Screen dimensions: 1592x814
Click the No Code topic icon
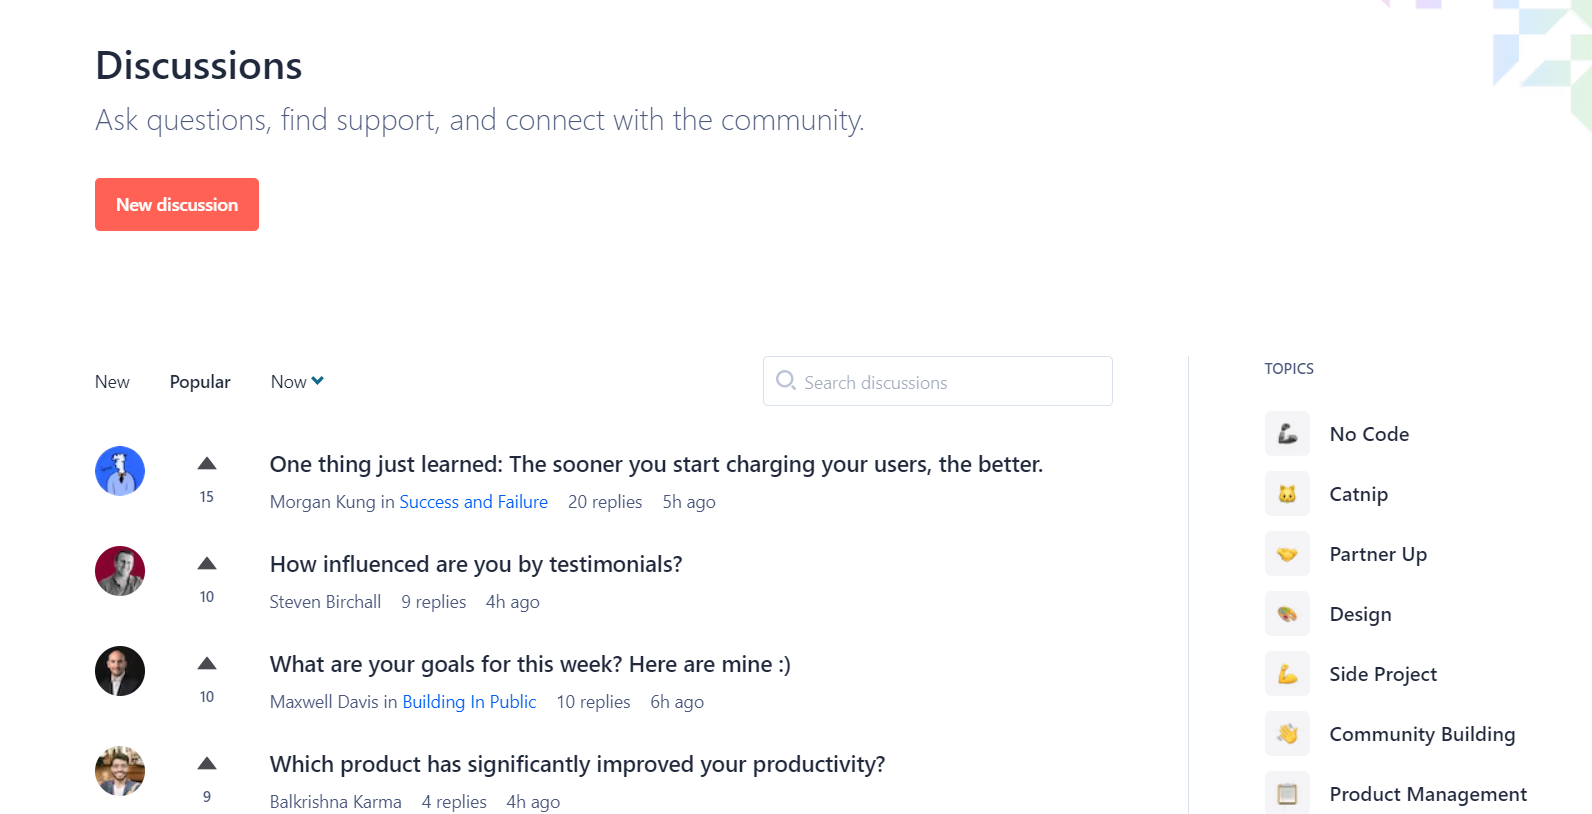(x=1287, y=434)
